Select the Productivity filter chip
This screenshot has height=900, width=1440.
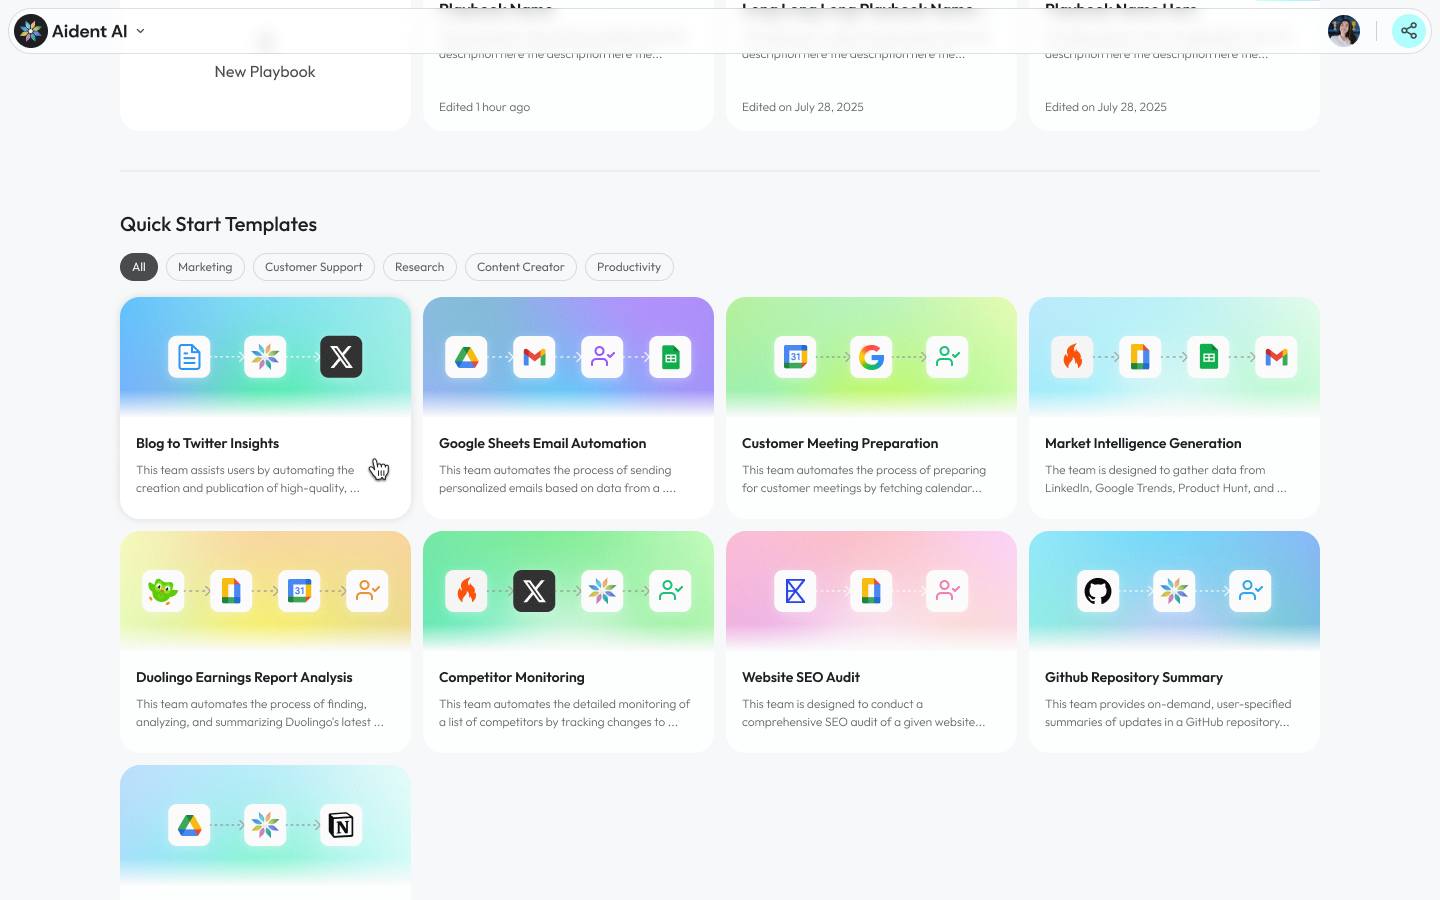coord(628,267)
